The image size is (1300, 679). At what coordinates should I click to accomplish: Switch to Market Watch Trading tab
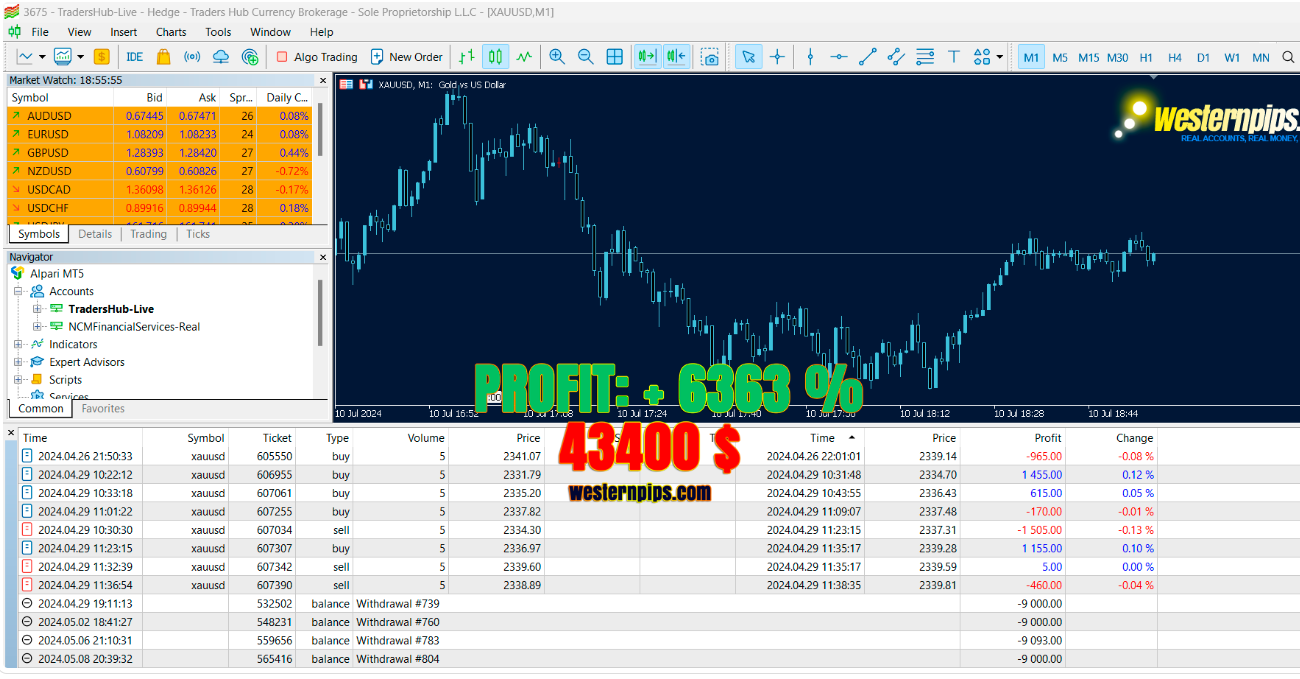(148, 234)
